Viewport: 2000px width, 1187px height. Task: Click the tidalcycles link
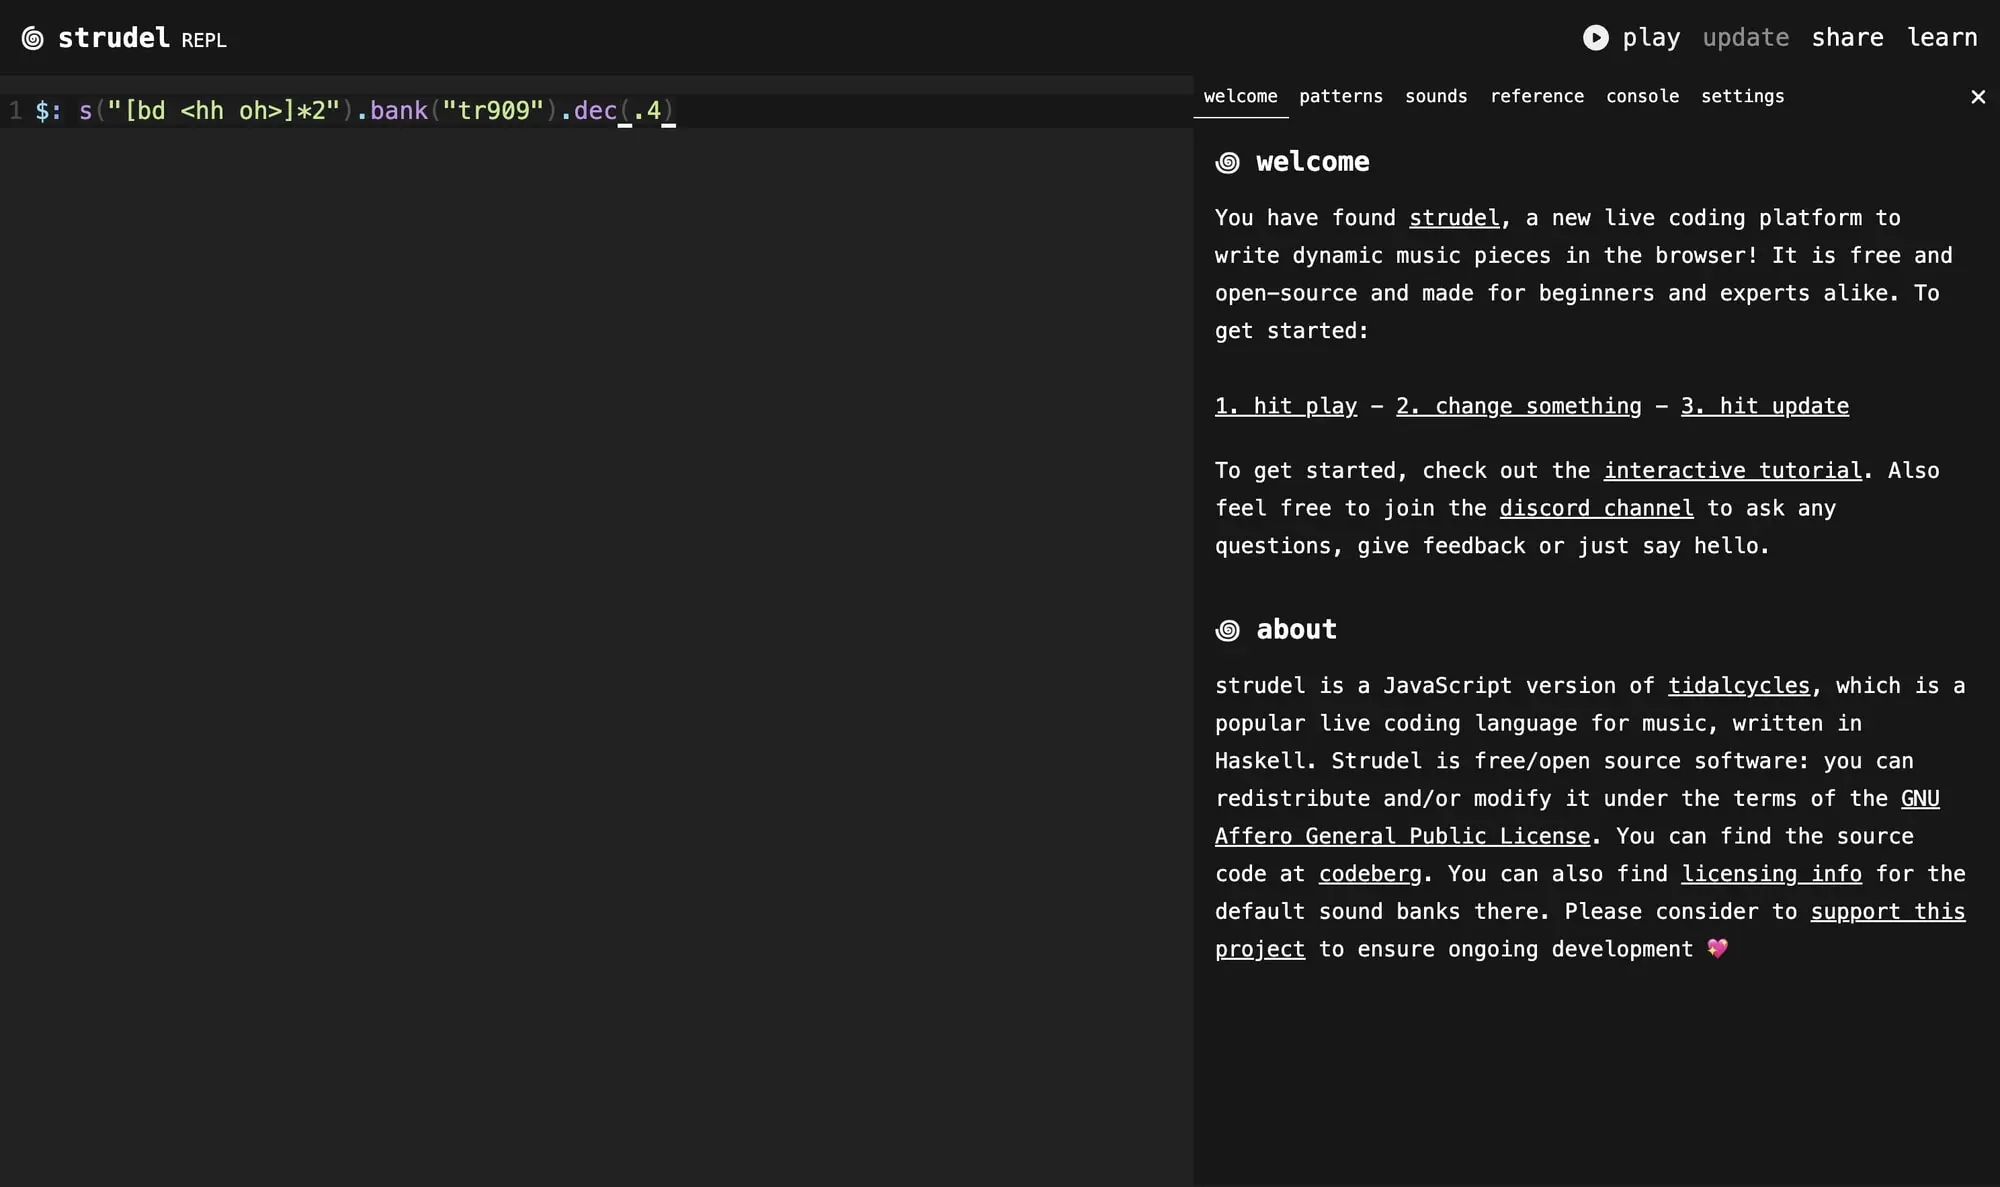[x=1738, y=686]
